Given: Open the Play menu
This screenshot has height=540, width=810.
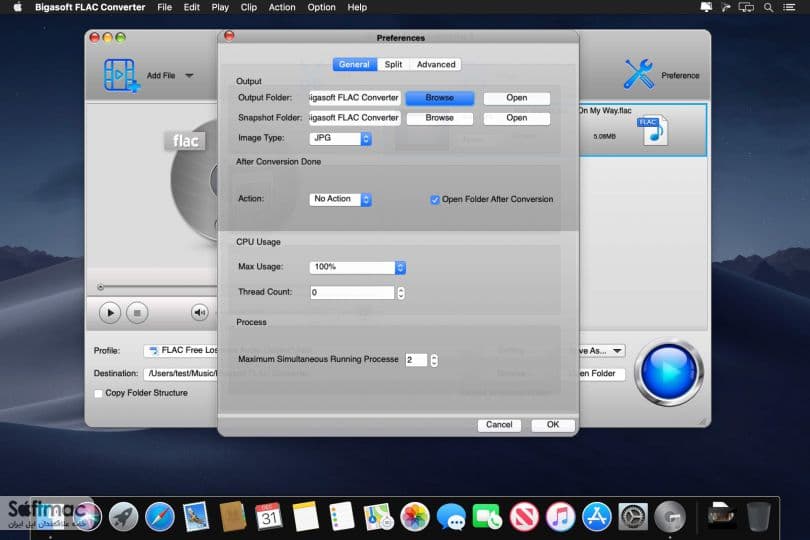Looking at the screenshot, I should 220,7.
